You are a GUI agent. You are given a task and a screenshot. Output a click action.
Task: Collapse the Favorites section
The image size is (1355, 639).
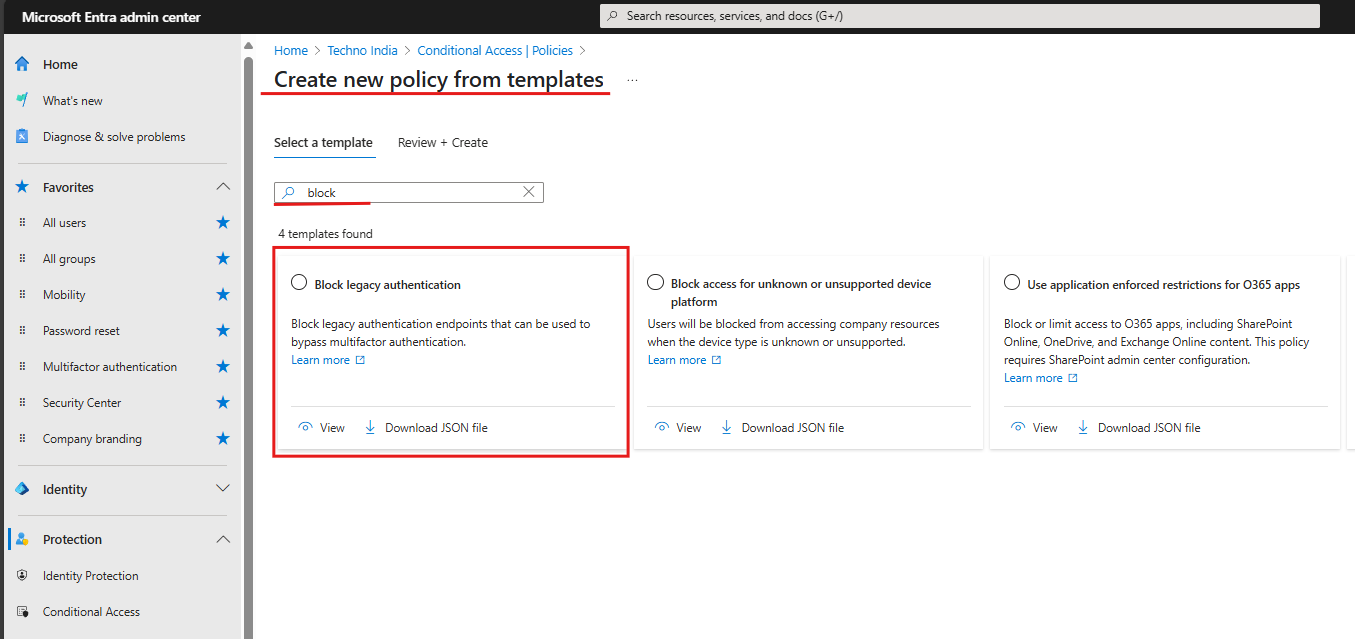[x=223, y=187]
